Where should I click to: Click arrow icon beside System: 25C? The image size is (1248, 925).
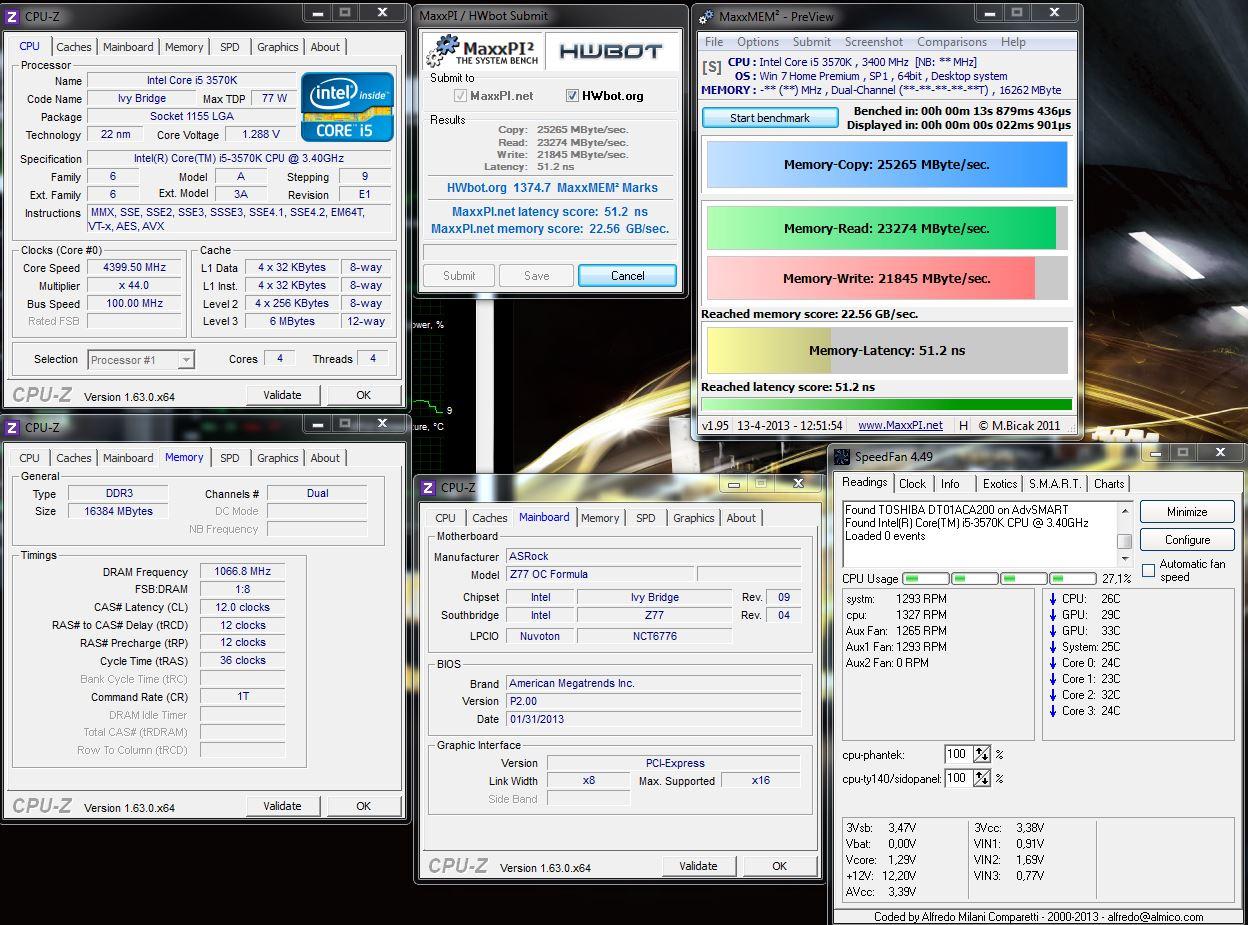tap(1053, 647)
